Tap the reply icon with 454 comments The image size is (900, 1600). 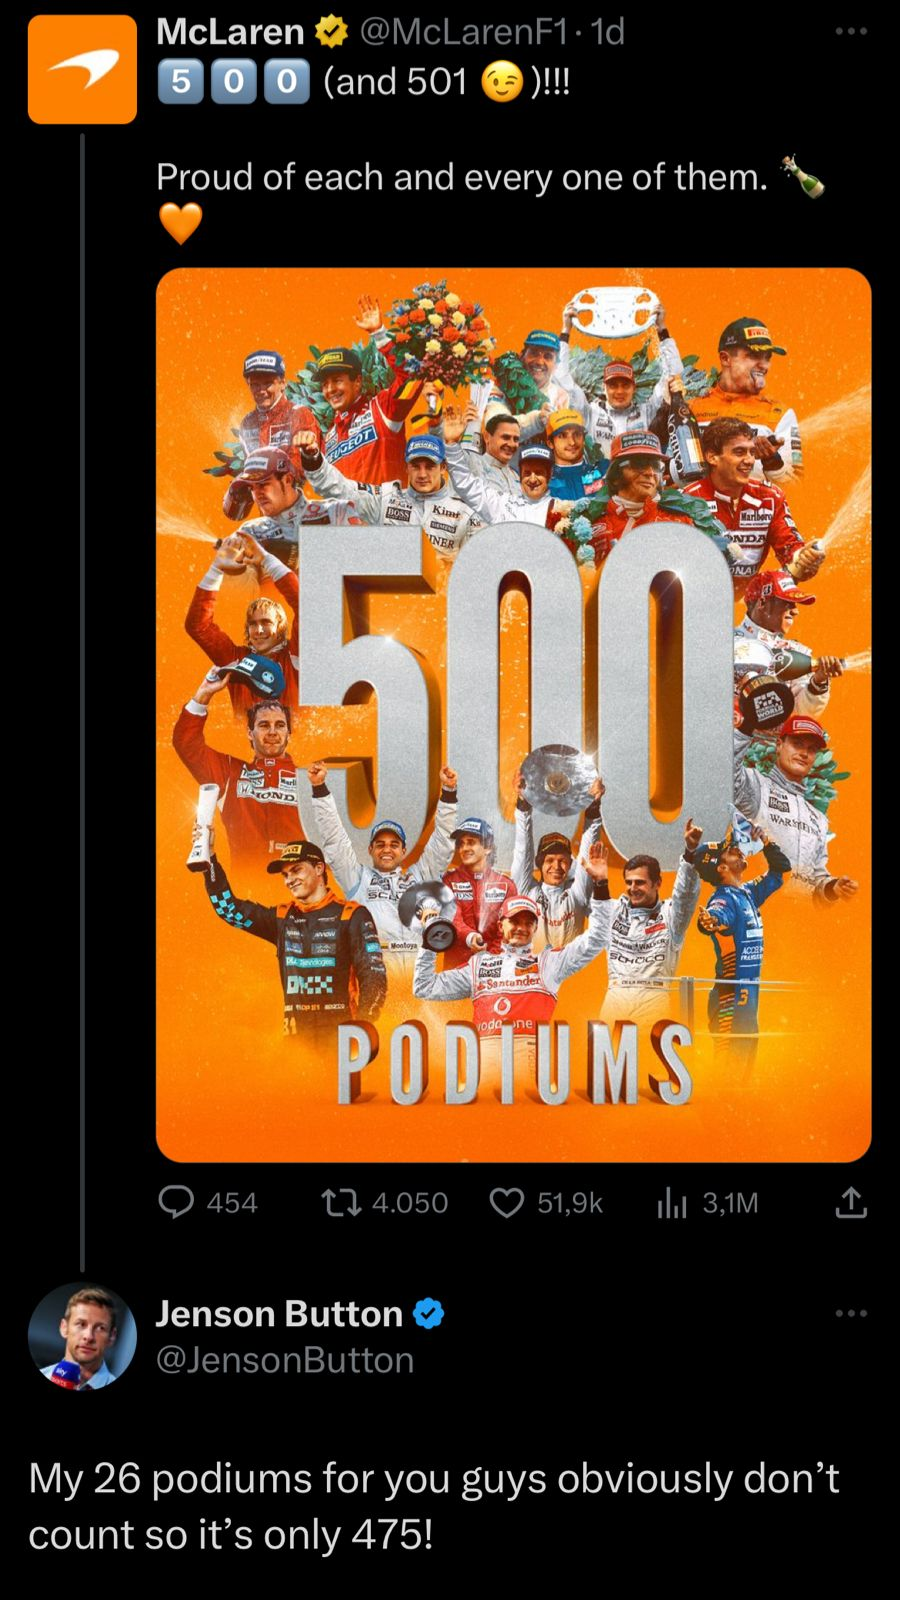point(177,1201)
